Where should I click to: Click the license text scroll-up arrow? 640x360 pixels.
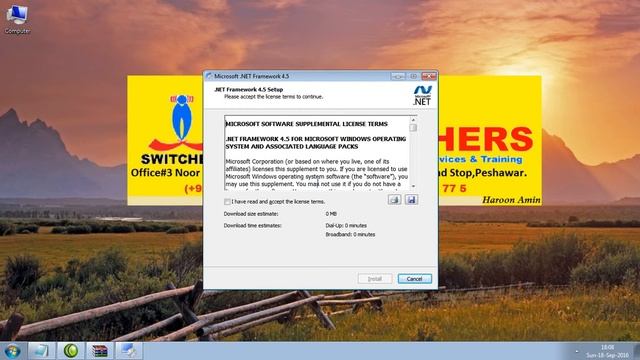(413, 120)
